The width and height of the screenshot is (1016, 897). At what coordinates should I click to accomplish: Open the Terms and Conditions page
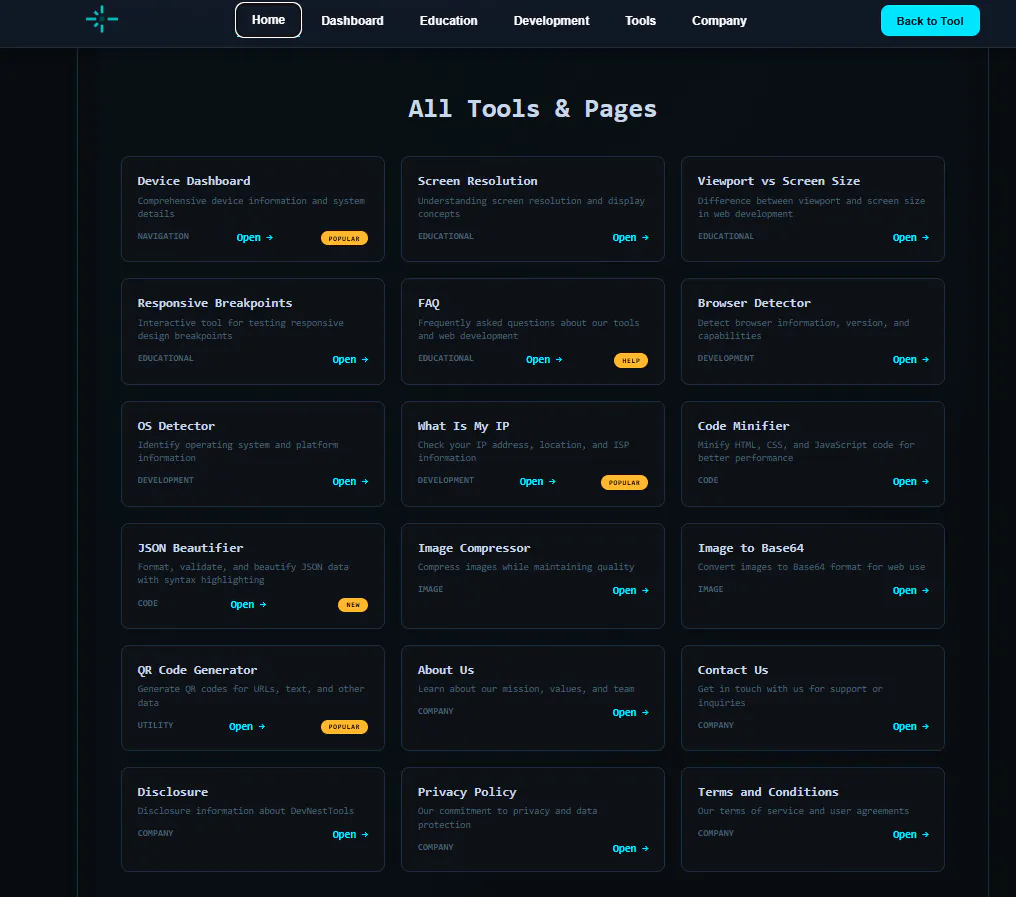point(910,835)
